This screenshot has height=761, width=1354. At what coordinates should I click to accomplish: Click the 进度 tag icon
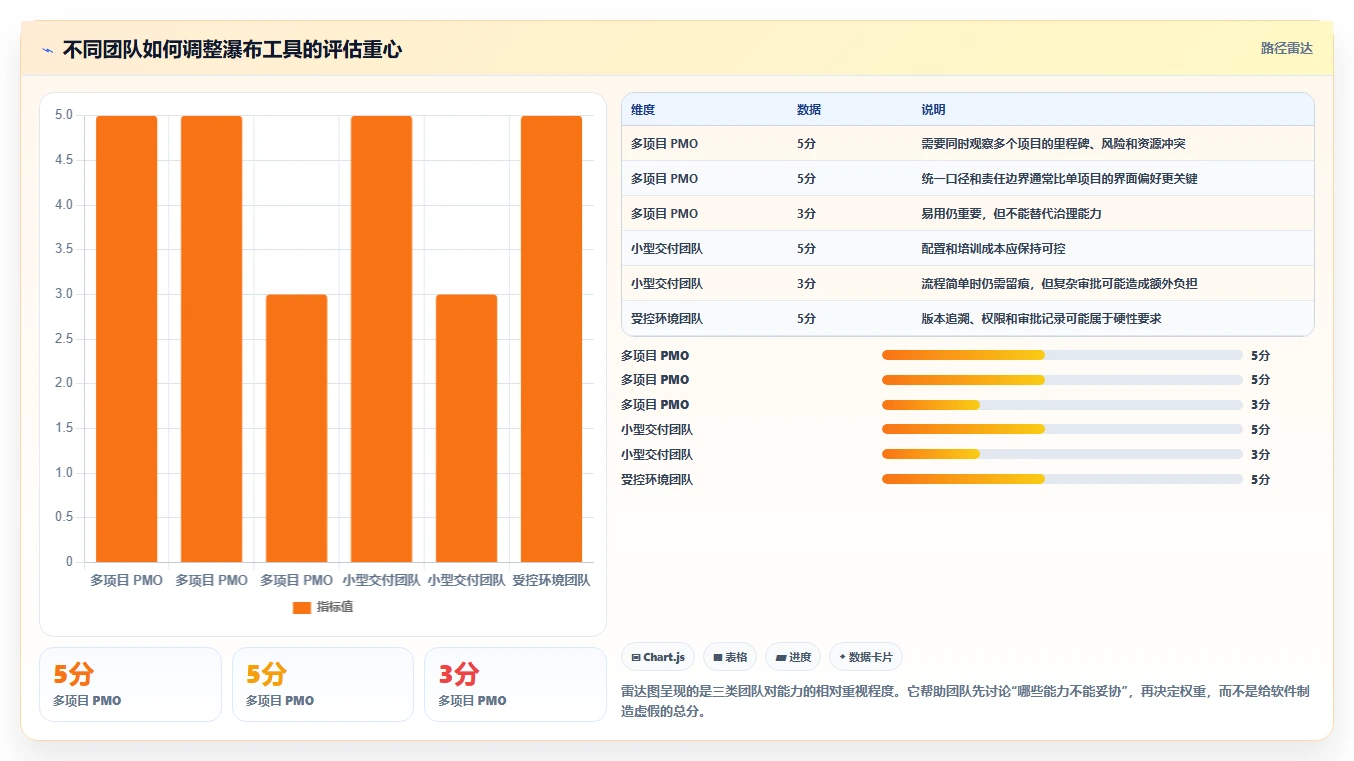(x=781, y=657)
